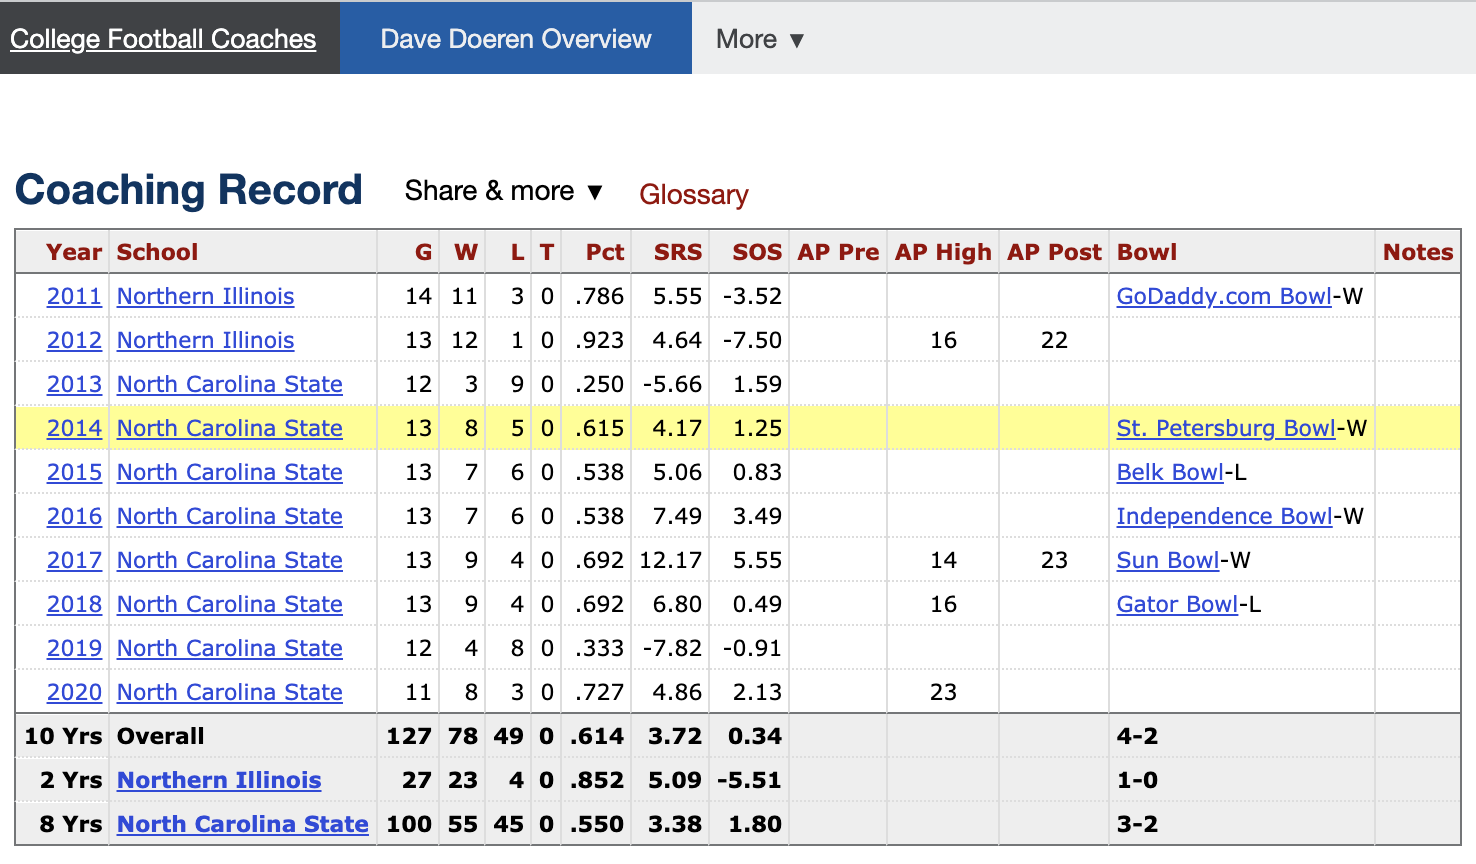1476x864 pixels.
Task: Expand the More dropdown menu
Action: point(759,39)
